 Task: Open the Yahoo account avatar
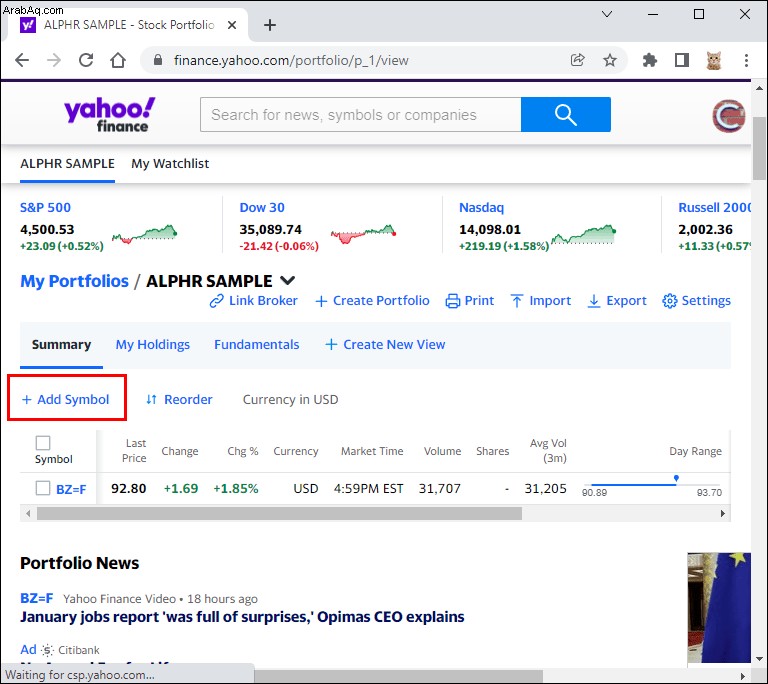[728, 116]
